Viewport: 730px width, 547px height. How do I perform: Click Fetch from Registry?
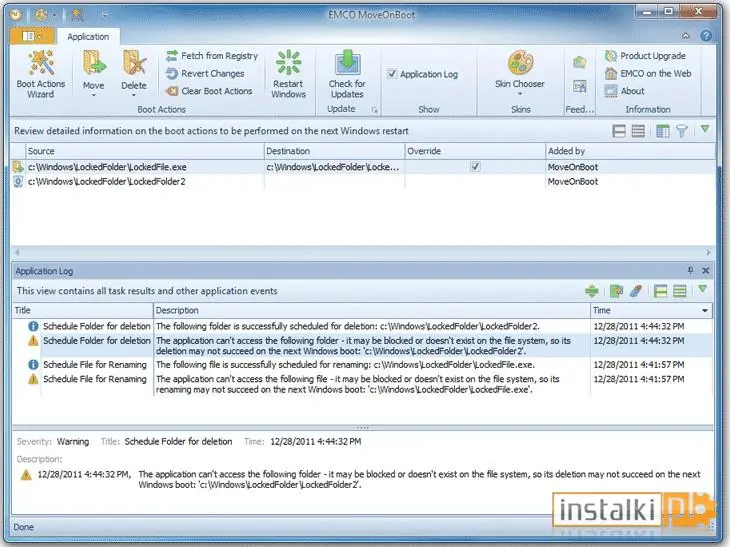point(212,56)
